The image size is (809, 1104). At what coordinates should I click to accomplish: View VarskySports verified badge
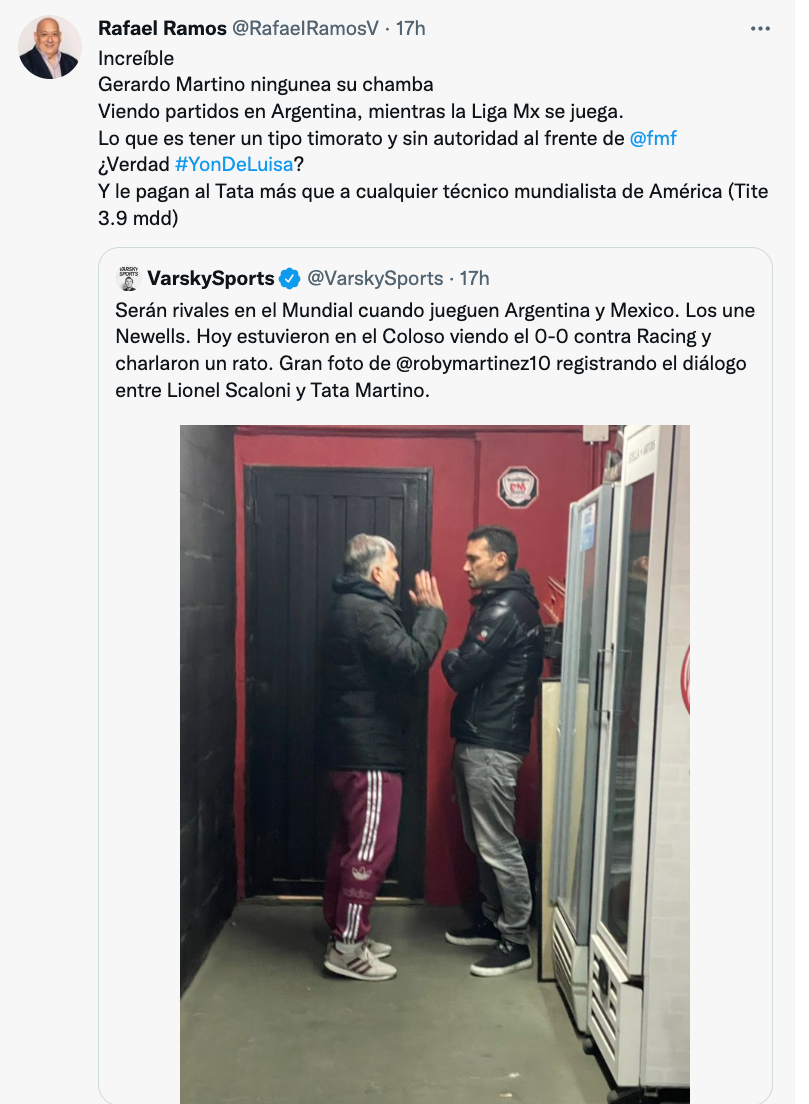(289, 279)
